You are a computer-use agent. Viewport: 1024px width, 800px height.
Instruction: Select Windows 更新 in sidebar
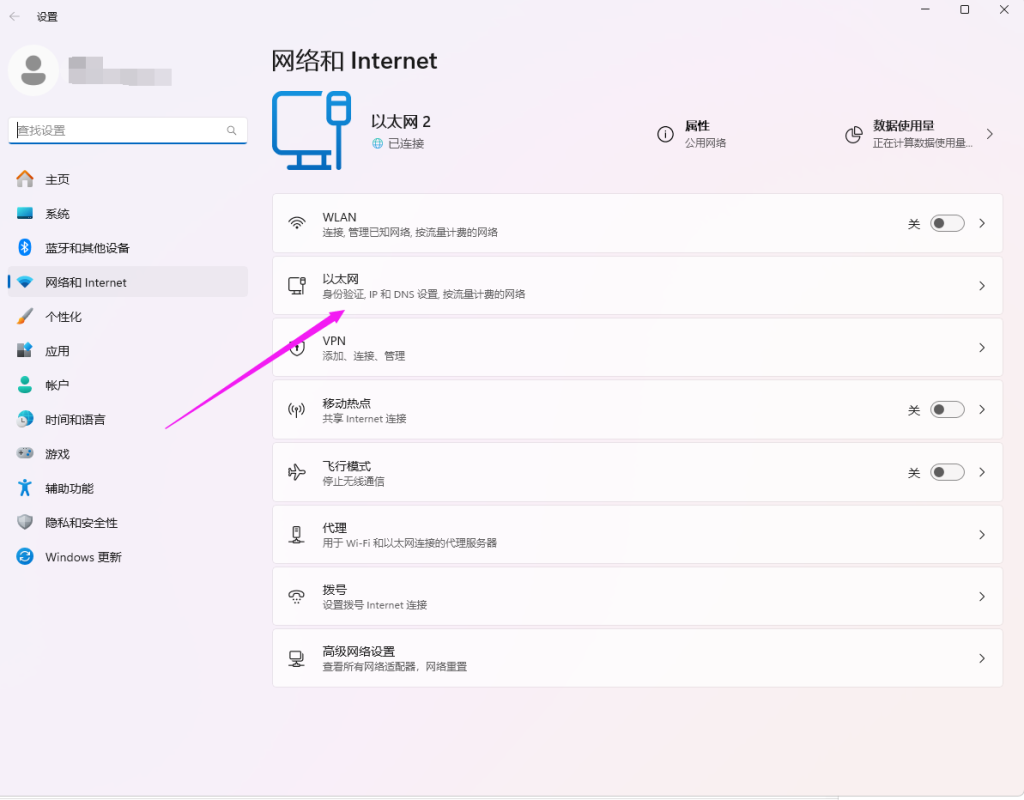point(83,557)
